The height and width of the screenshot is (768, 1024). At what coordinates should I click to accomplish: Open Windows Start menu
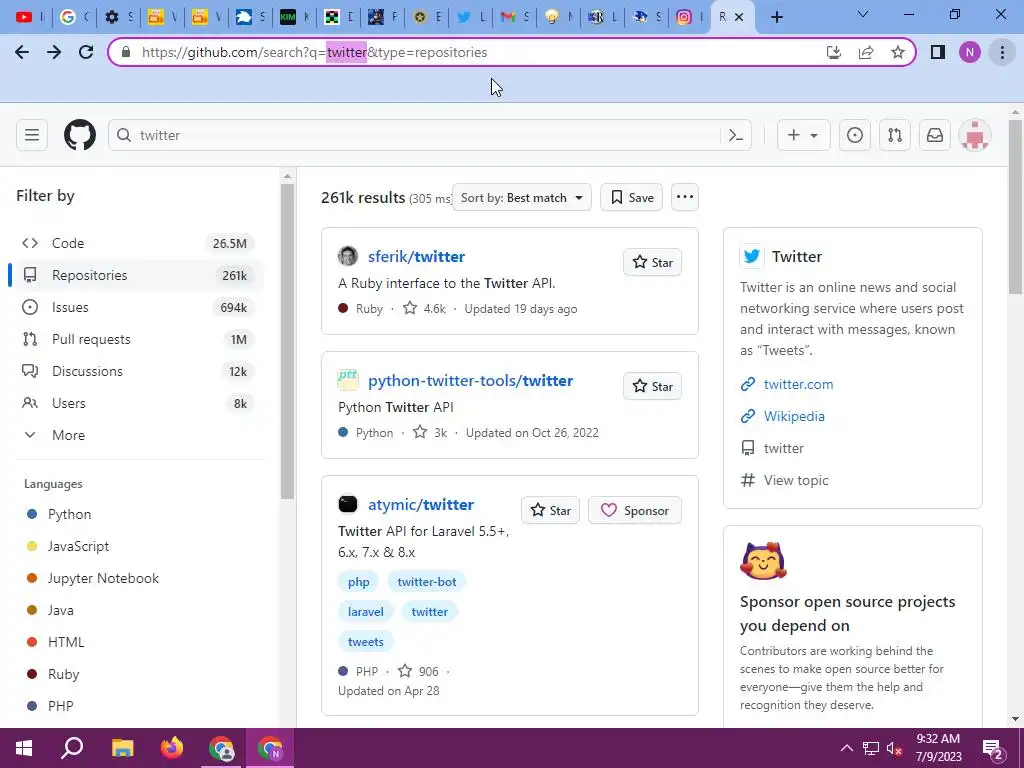(24, 748)
